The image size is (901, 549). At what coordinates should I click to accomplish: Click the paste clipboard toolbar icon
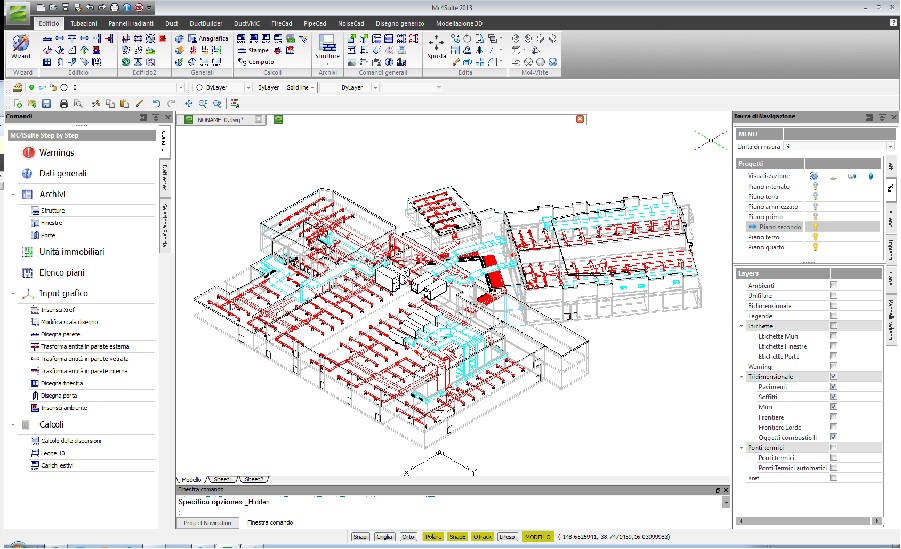tap(124, 103)
